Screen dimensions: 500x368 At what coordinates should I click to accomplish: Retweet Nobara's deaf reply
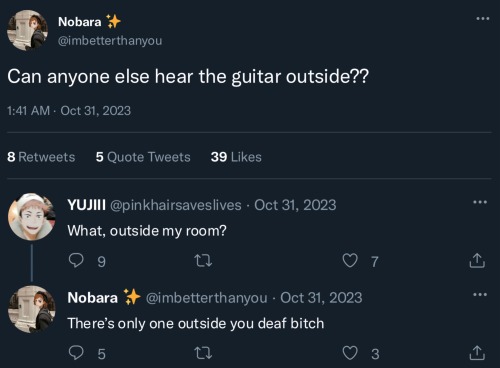pyautogui.click(x=203, y=353)
